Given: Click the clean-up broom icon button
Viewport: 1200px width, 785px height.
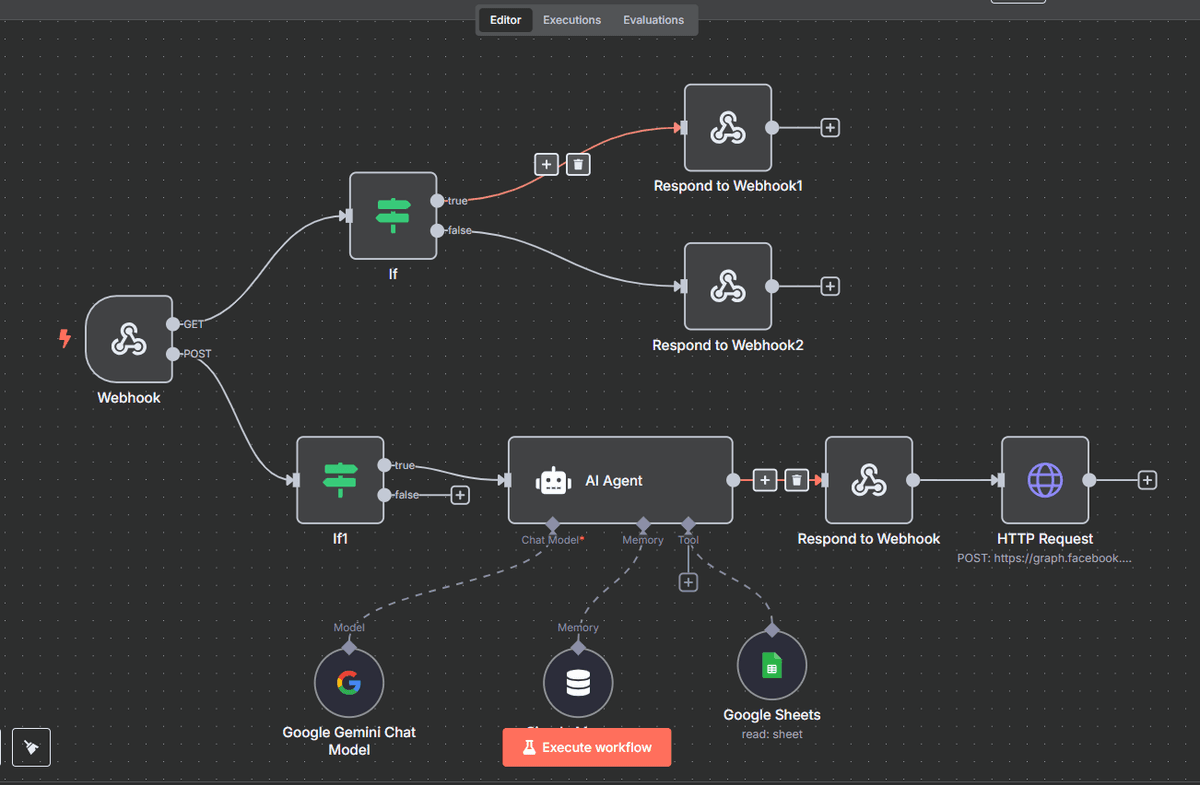Looking at the screenshot, I should (x=32, y=747).
